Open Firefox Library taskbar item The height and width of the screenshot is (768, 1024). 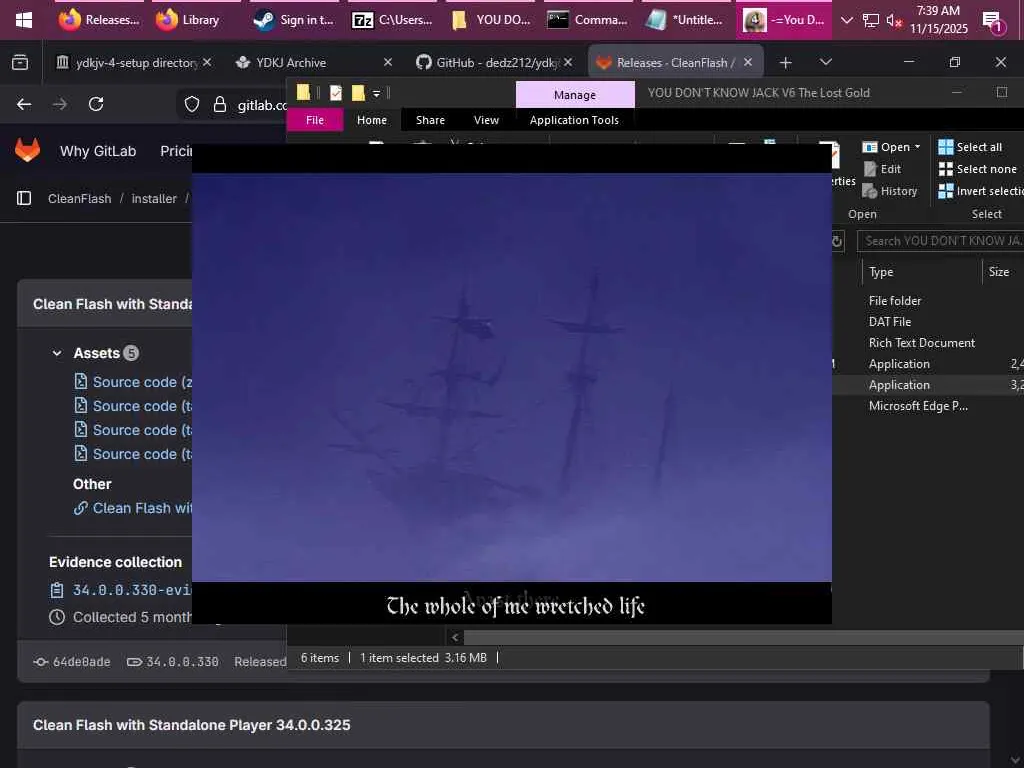coord(188,20)
